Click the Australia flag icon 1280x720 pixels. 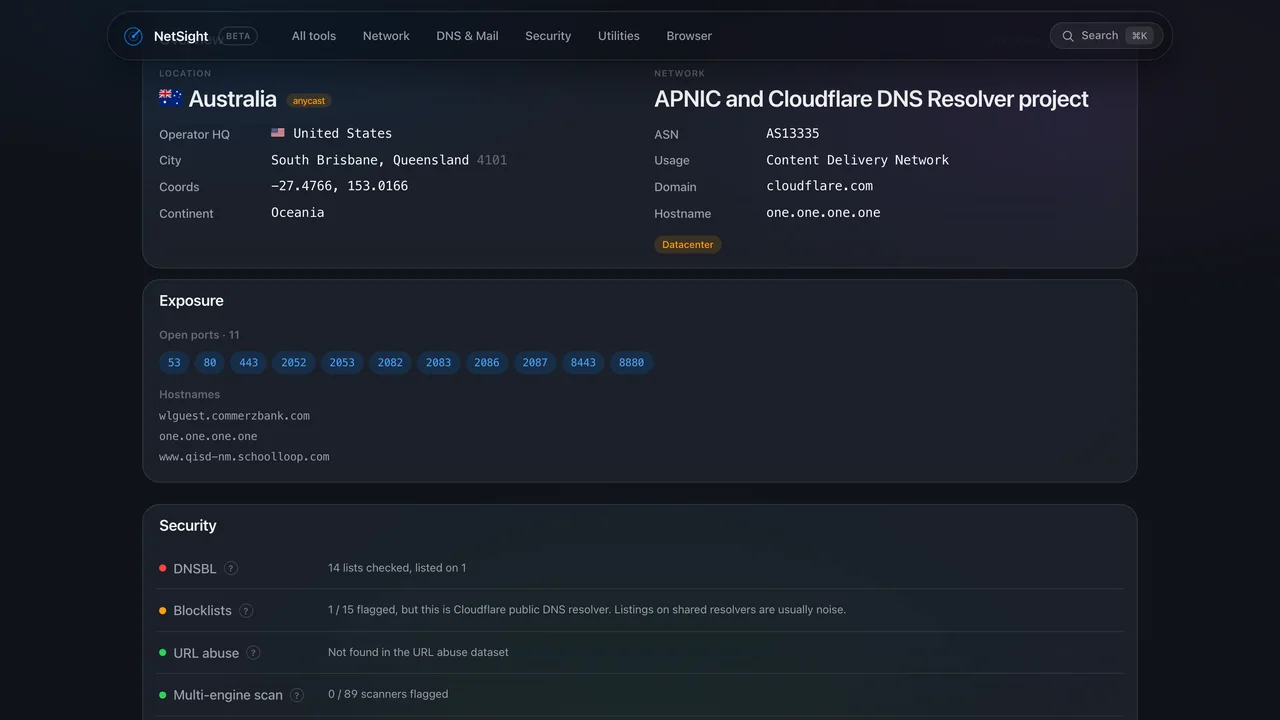(170, 98)
